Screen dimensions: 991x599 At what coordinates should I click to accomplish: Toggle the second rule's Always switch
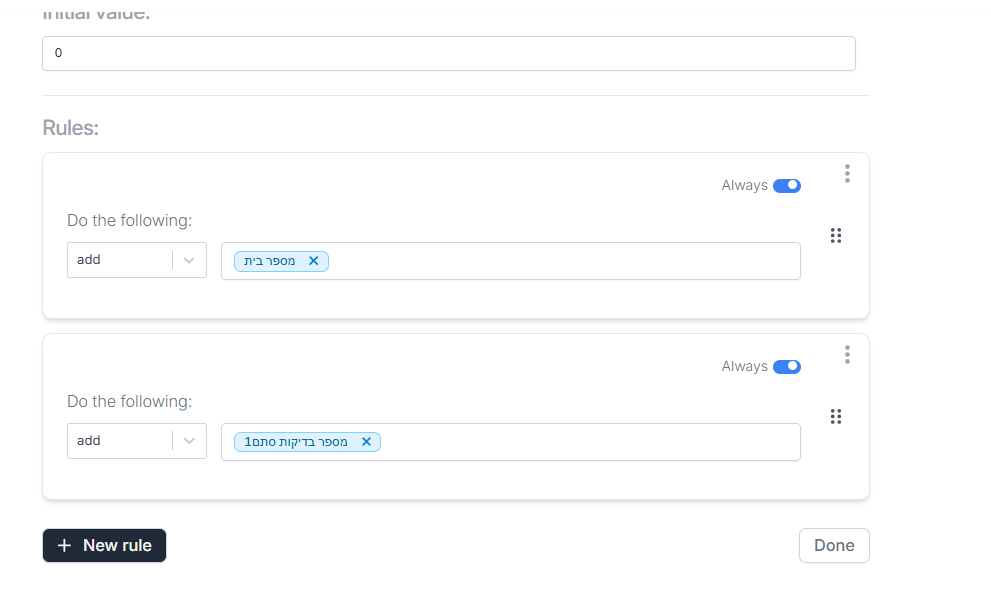(787, 367)
